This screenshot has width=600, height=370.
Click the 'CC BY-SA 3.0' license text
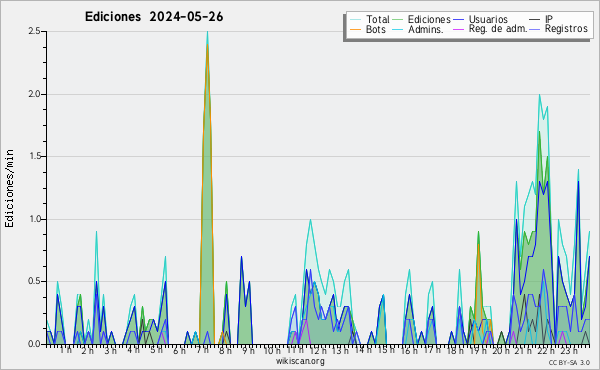[569, 362]
